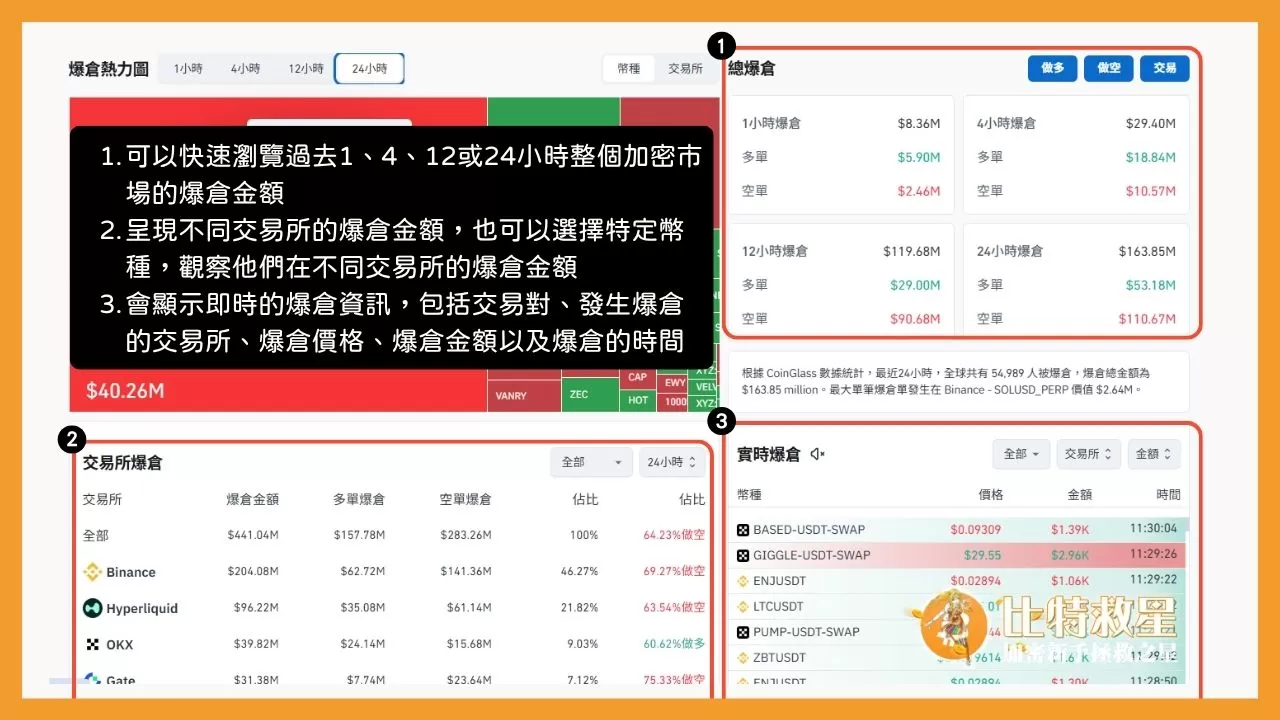Click the Binance icon beside ZBTUSDT
The width and height of the screenshot is (1280, 720).
point(743,658)
